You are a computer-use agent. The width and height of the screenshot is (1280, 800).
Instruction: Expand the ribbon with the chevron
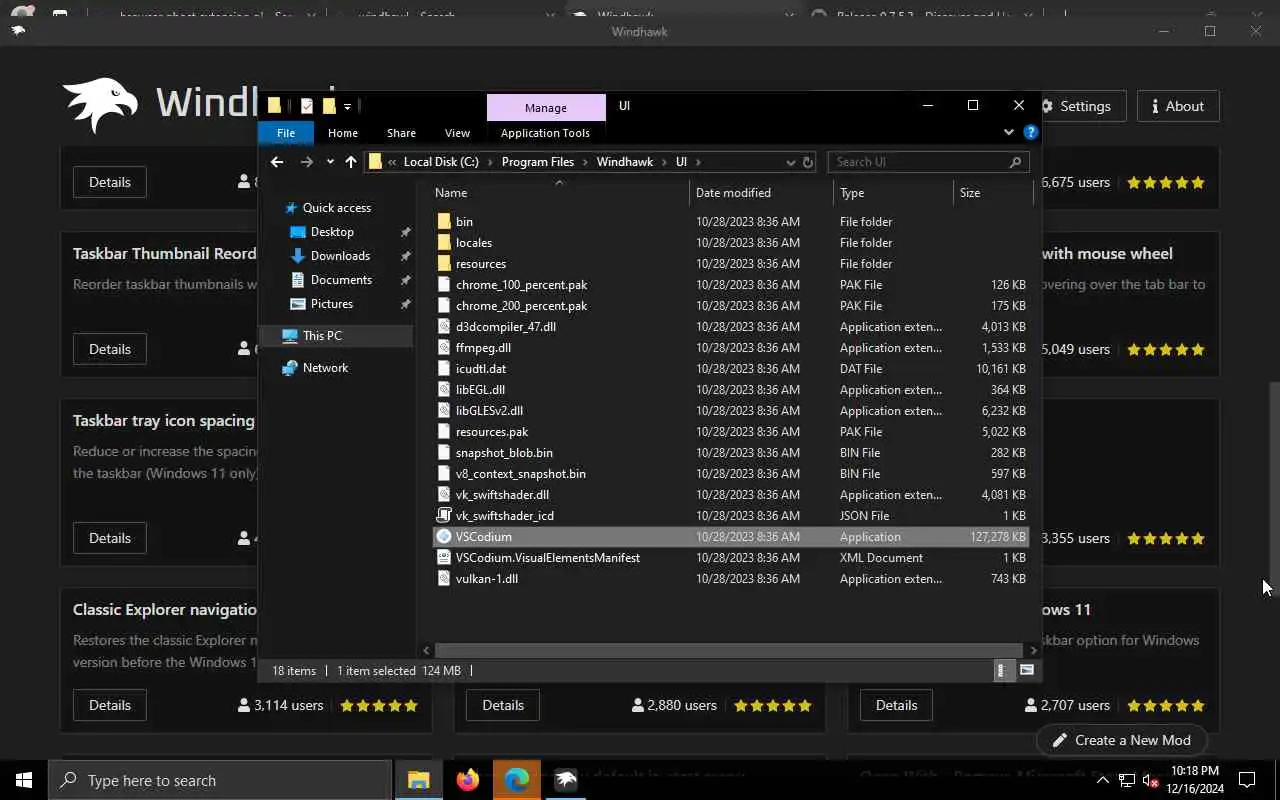[x=1008, y=132]
